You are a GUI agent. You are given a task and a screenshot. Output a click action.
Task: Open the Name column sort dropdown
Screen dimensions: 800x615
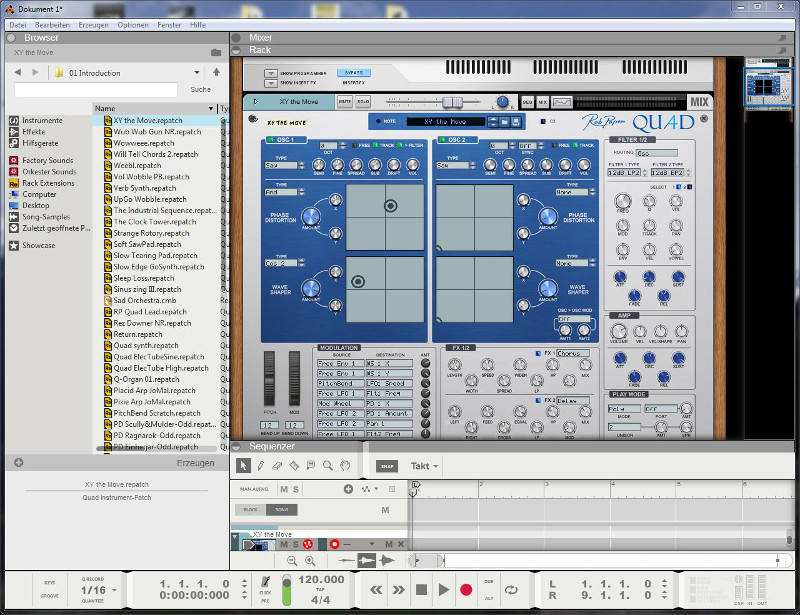(211, 109)
